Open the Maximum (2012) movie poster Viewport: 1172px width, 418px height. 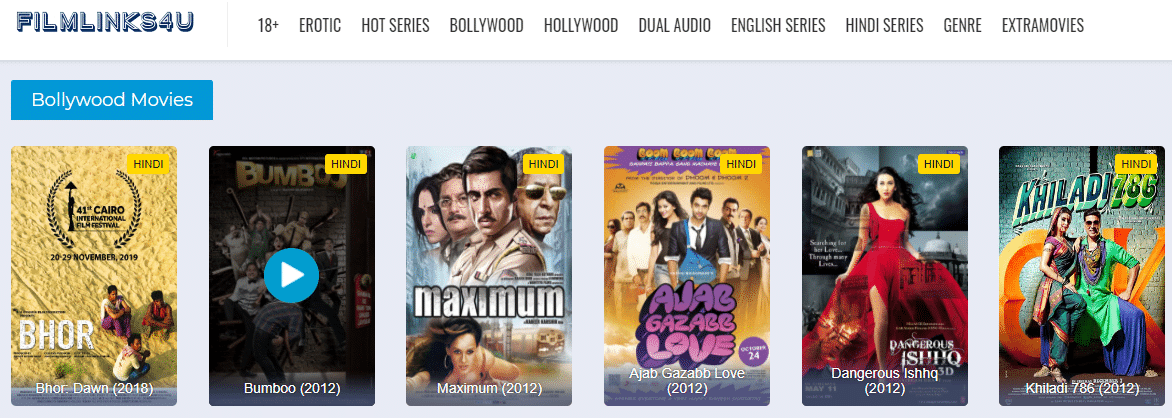(489, 276)
